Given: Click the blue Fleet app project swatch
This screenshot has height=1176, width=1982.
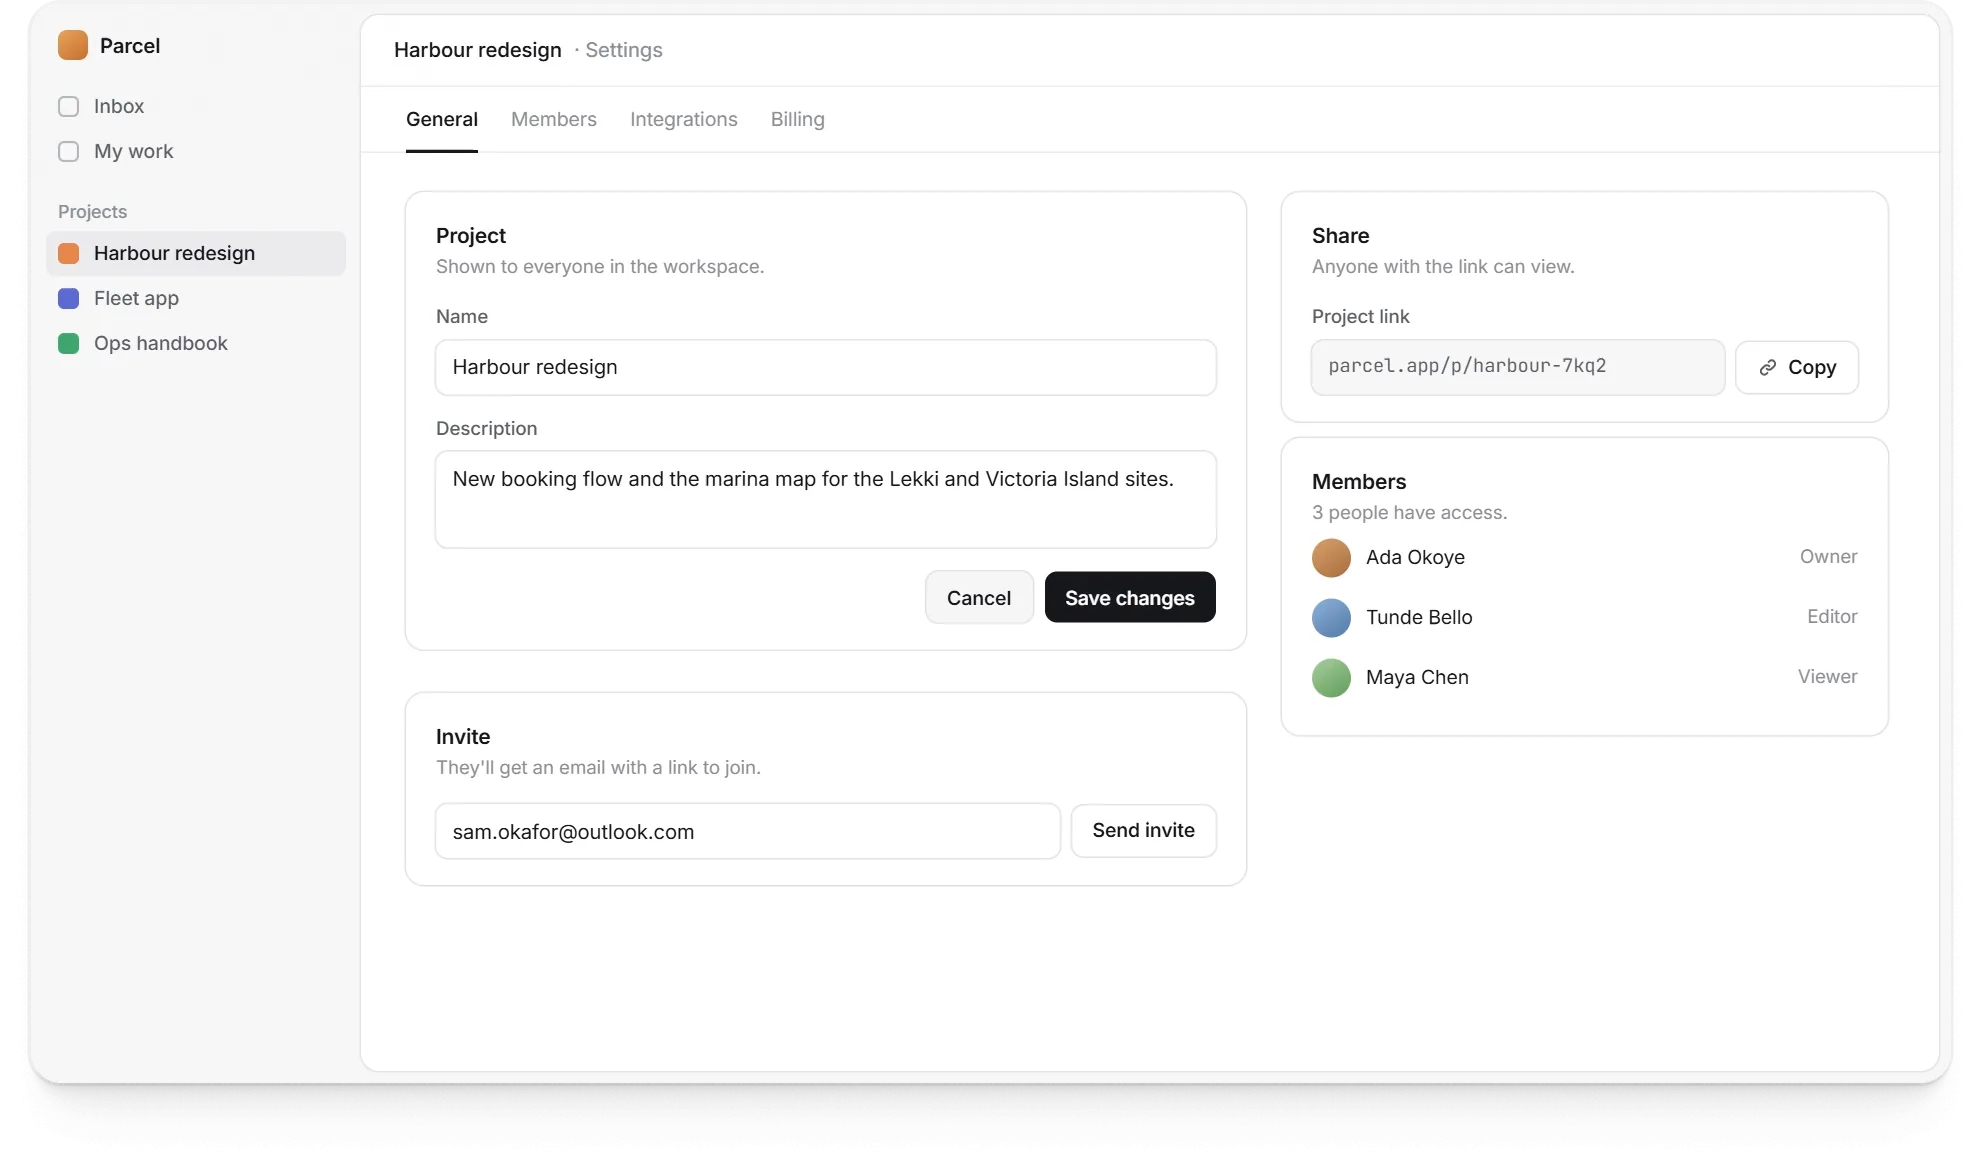Looking at the screenshot, I should (x=68, y=298).
